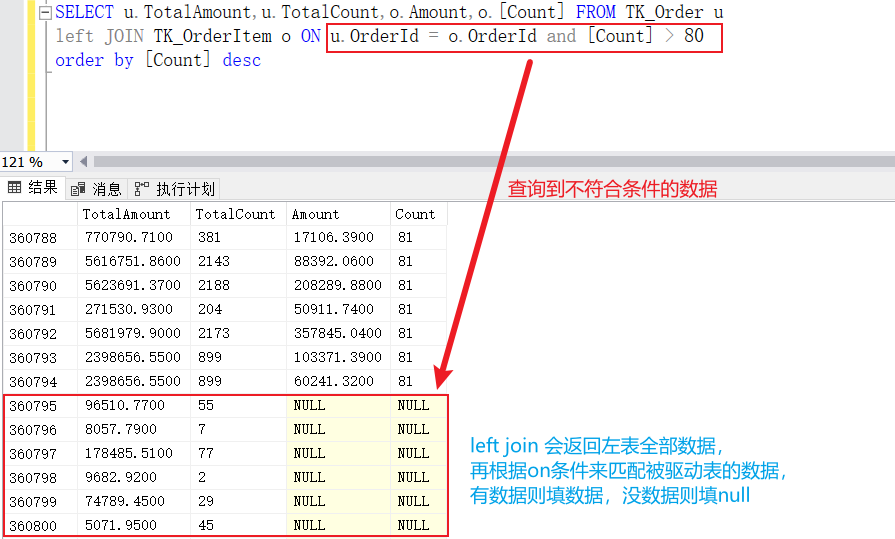895x539 pixels.
Task: Click the cell 178485.5100
Action: 134,453
